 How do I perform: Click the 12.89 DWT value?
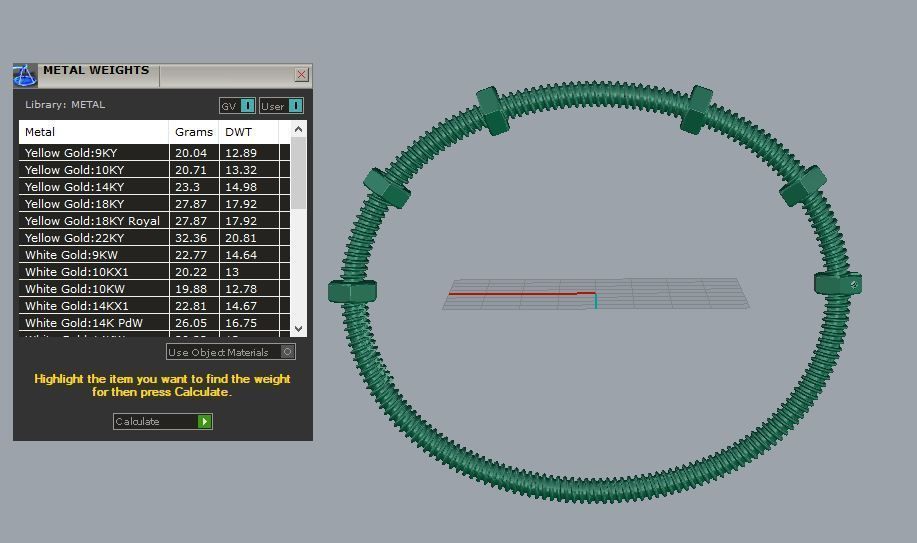[x=241, y=153]
